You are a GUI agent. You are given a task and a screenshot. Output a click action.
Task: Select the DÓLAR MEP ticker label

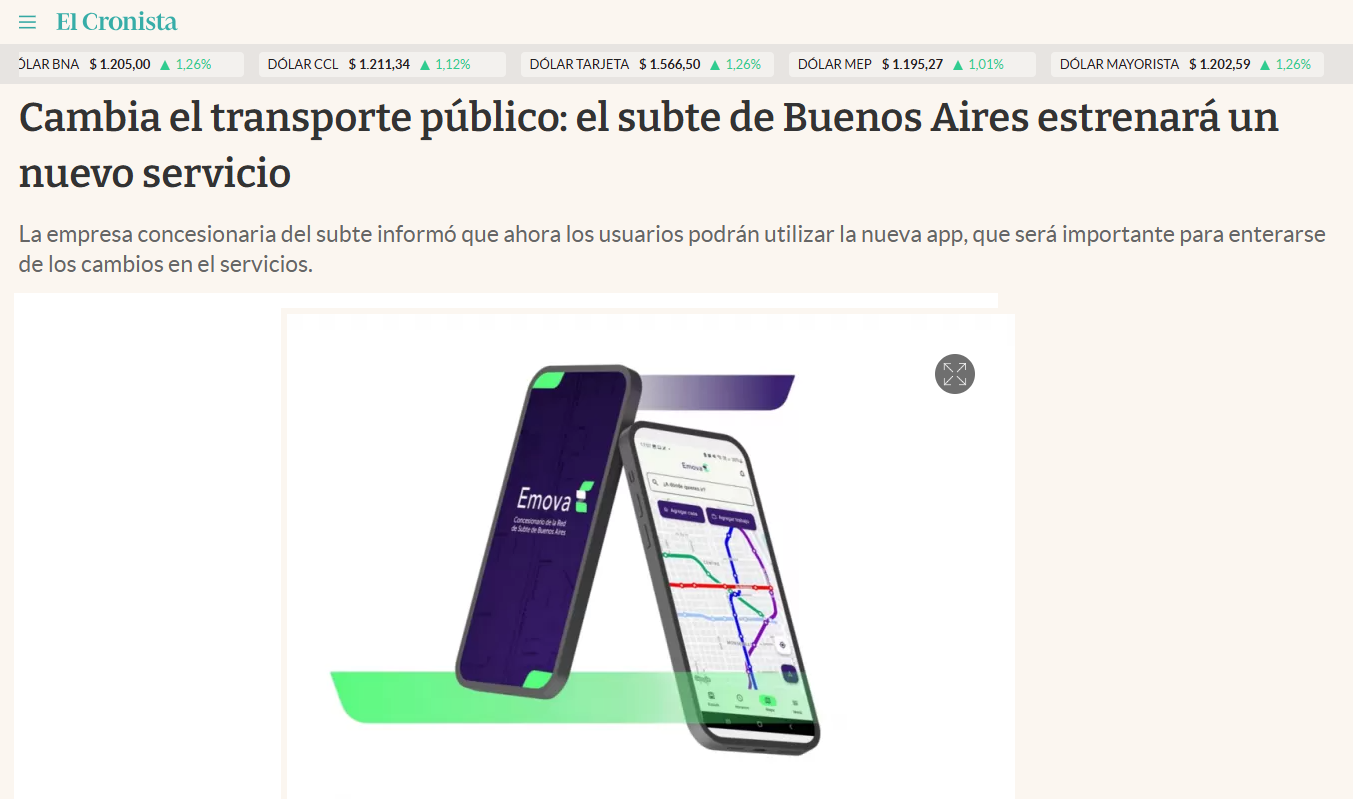tap(835, 64)
